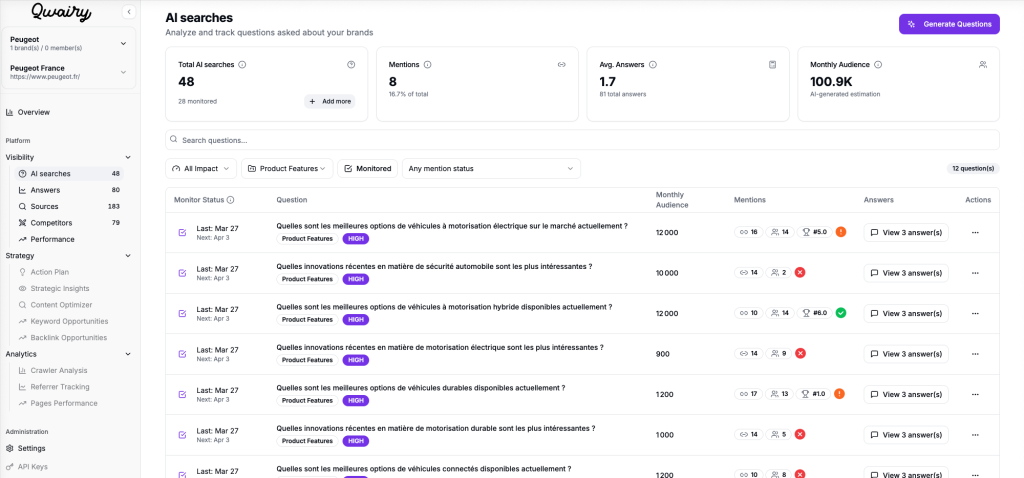The height and width of the screenshot is (478, 1024).
Task: Toggle monitor checkbox for sécurité automobile question
Action: [182, 273]
